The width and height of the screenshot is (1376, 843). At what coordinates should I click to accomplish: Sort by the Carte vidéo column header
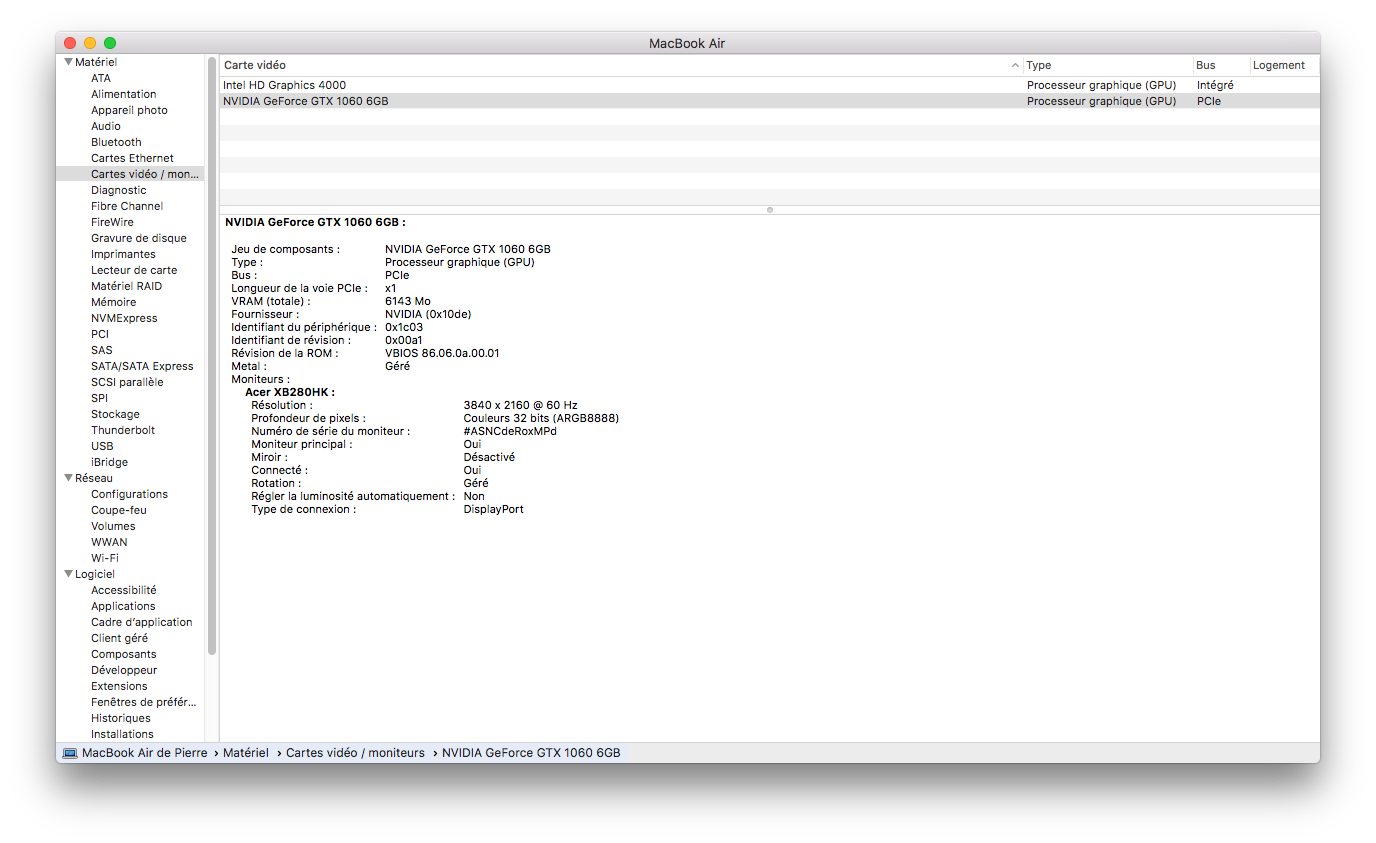[x=621, y=65]
